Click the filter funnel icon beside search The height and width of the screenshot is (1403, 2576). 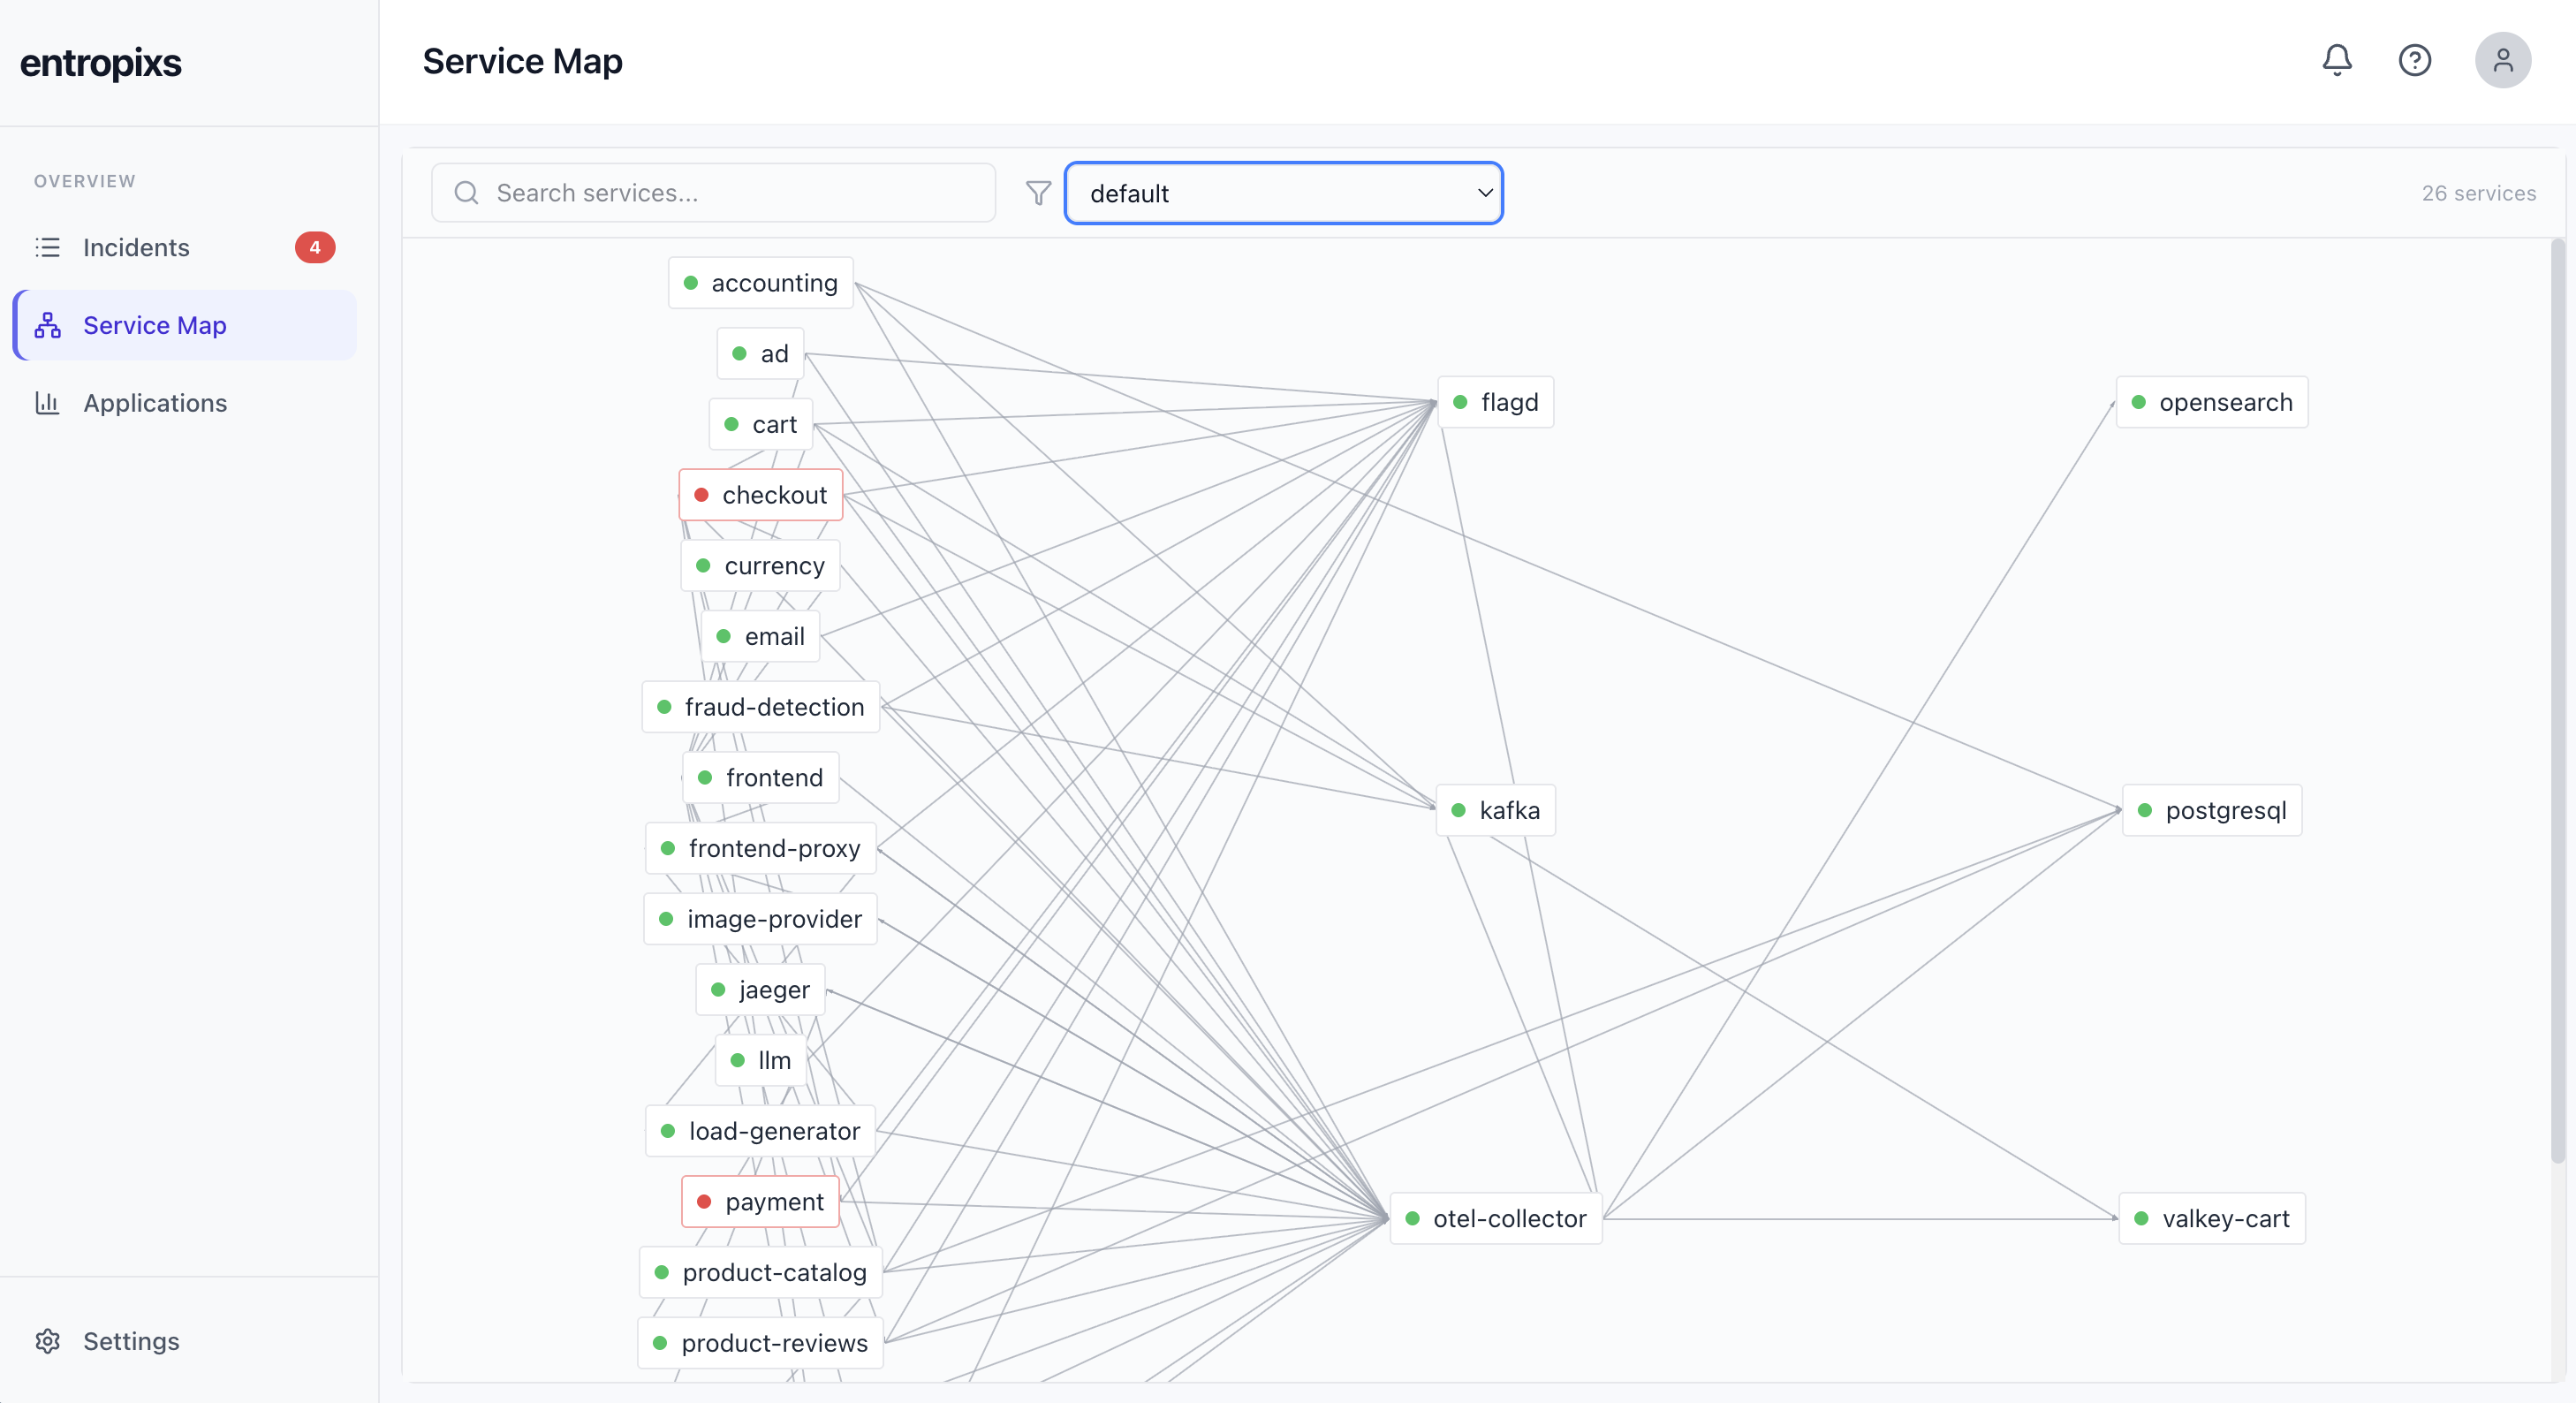[x=1038, y=192]
